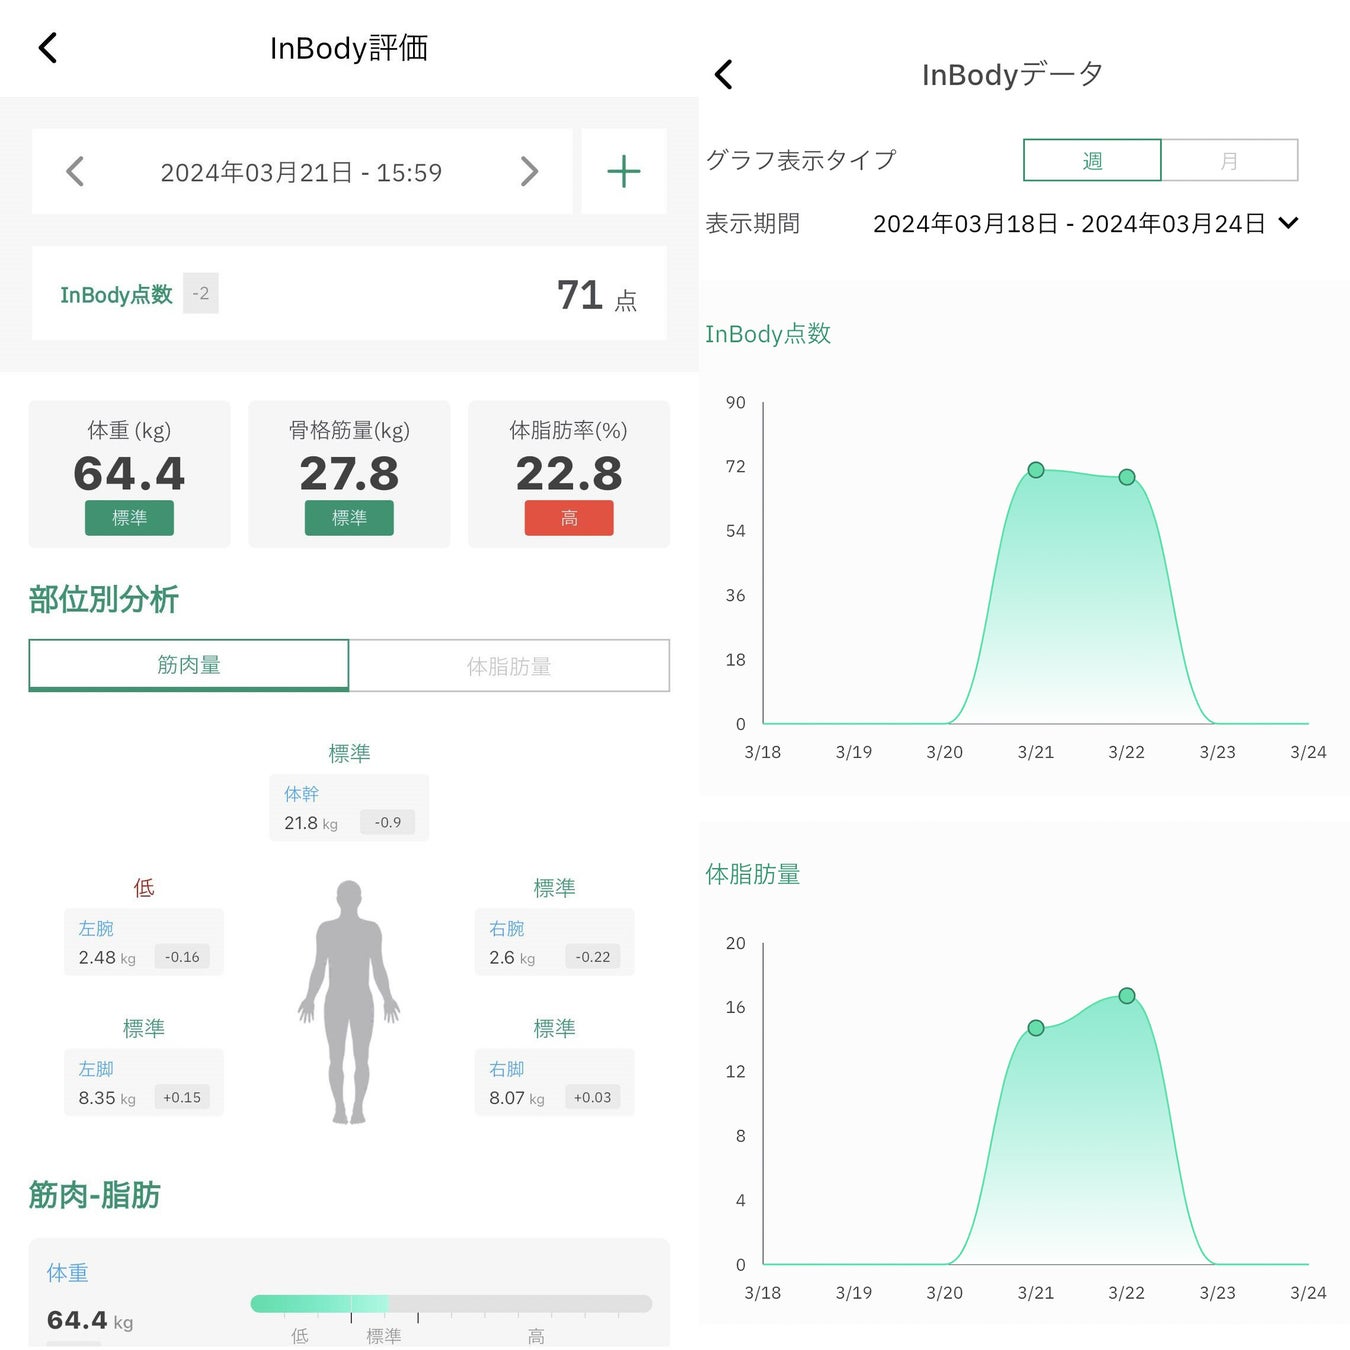Tap the +0.03 change value for 右脚
This screenshot has height=1350, width=1350.
(593, 1097)
